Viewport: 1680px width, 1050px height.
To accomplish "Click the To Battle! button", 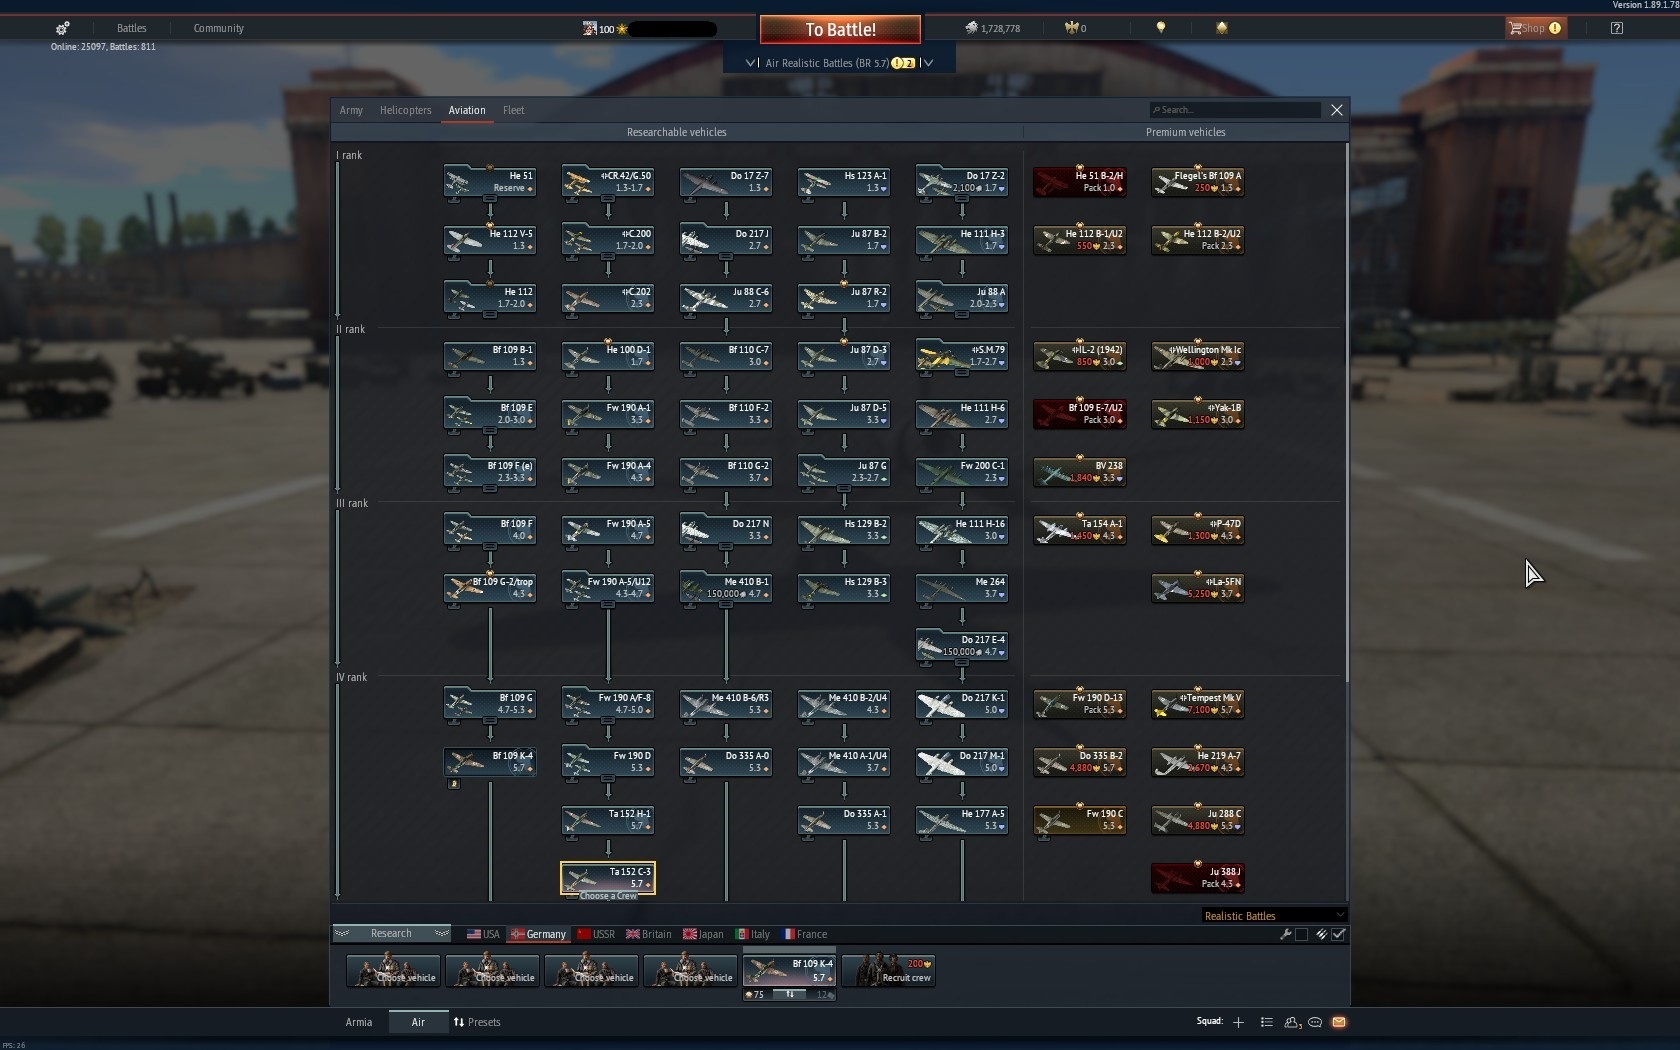I will point(840,30).
